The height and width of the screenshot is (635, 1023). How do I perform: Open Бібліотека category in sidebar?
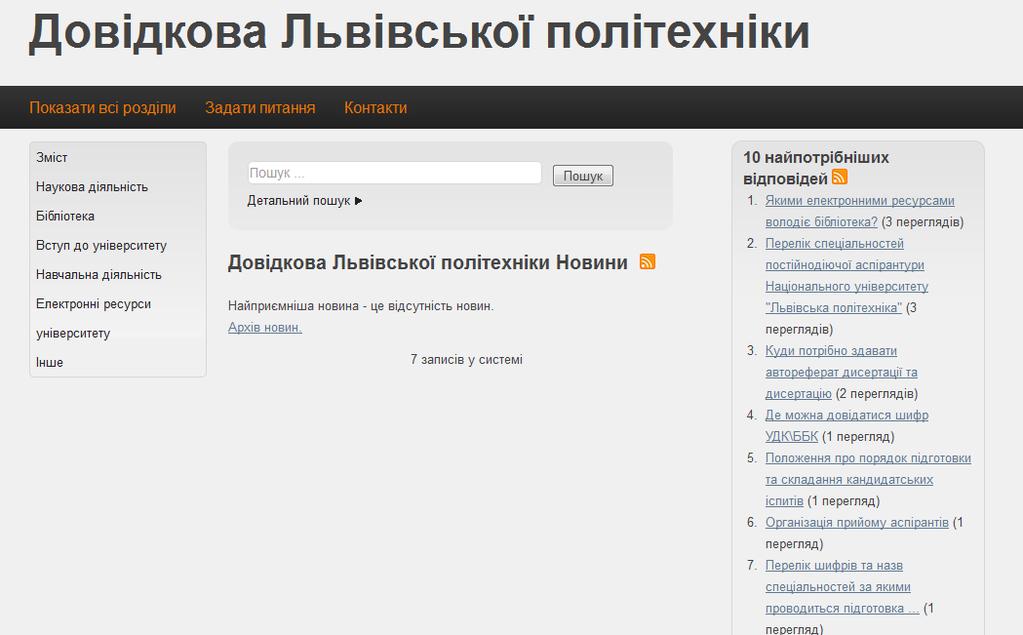coord(65,216)
